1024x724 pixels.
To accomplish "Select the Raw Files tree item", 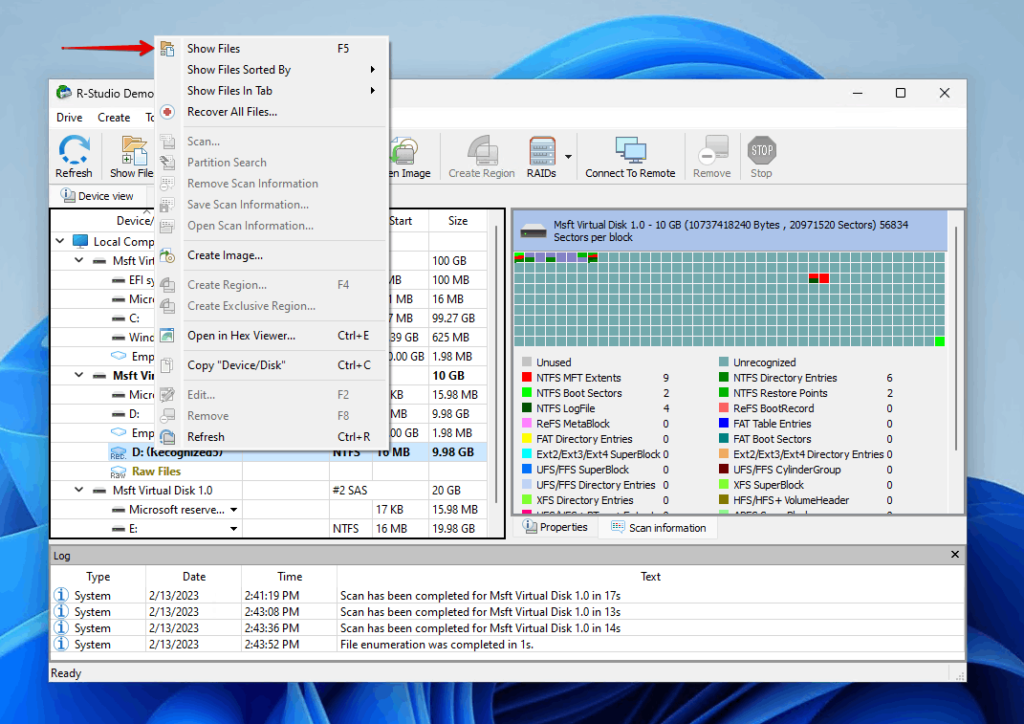I will click(x=157, y=471).
